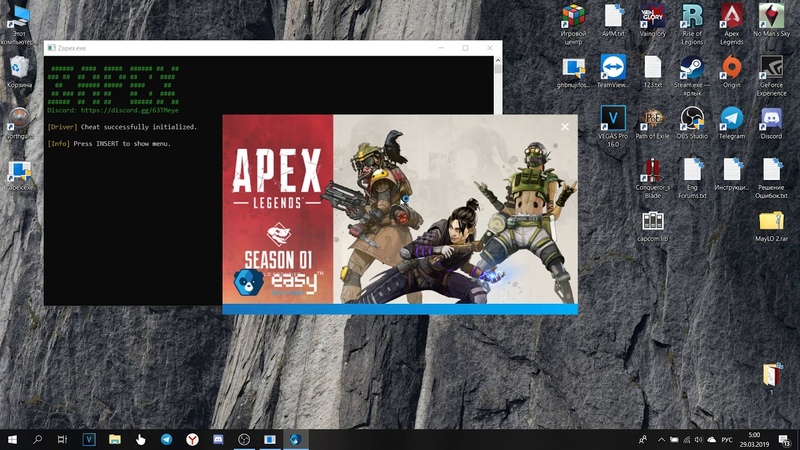Launch No Man's Sky shortcut
Screen dimensions: 800x450
point(771,20)
